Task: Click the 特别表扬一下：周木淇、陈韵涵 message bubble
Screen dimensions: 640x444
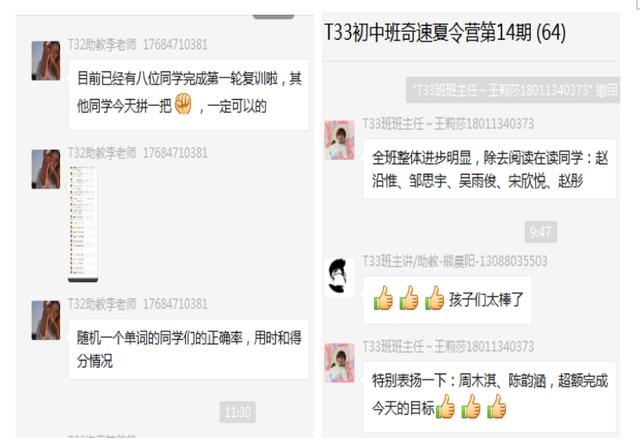Action: tap(489, 397)
